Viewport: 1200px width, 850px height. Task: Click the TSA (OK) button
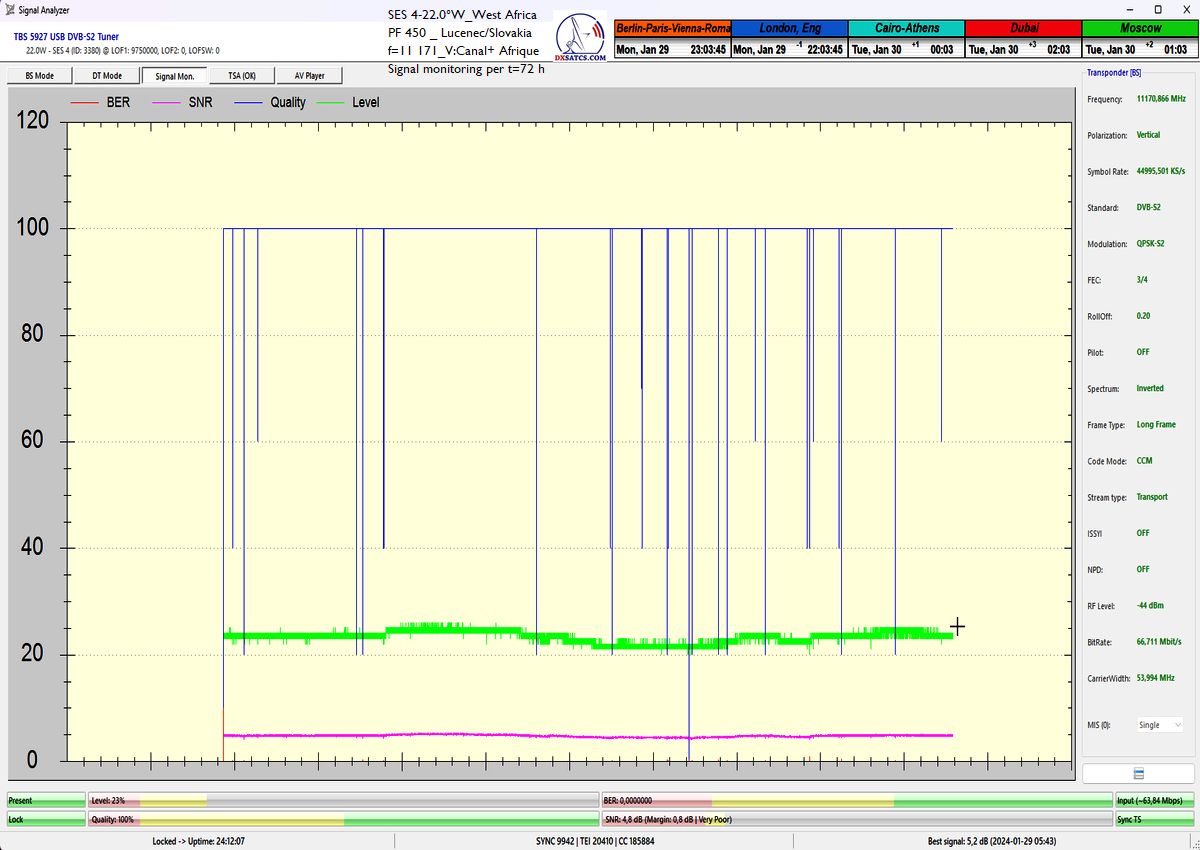[241, 76]
